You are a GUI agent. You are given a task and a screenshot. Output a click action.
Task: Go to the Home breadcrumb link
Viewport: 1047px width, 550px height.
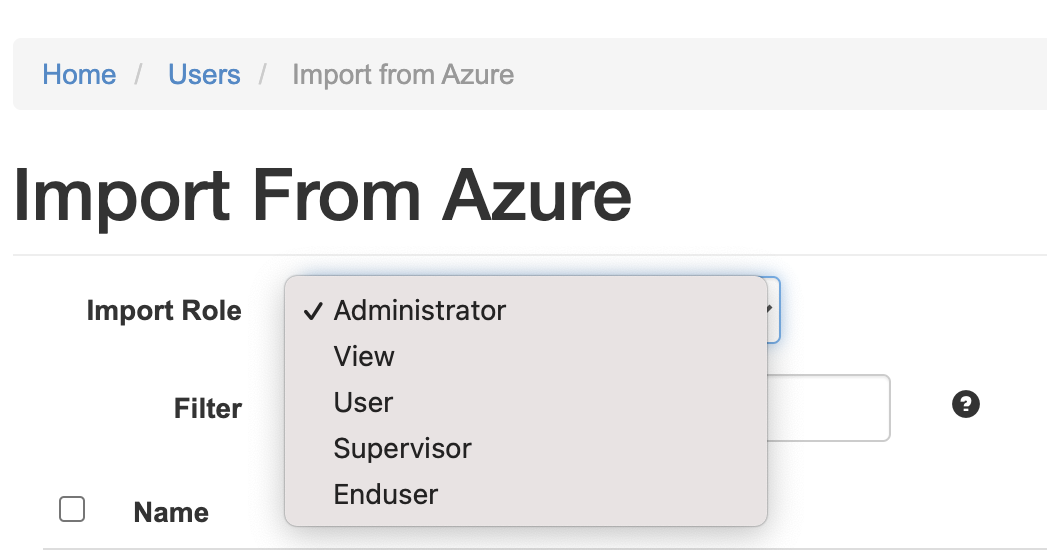coord(79,75)
